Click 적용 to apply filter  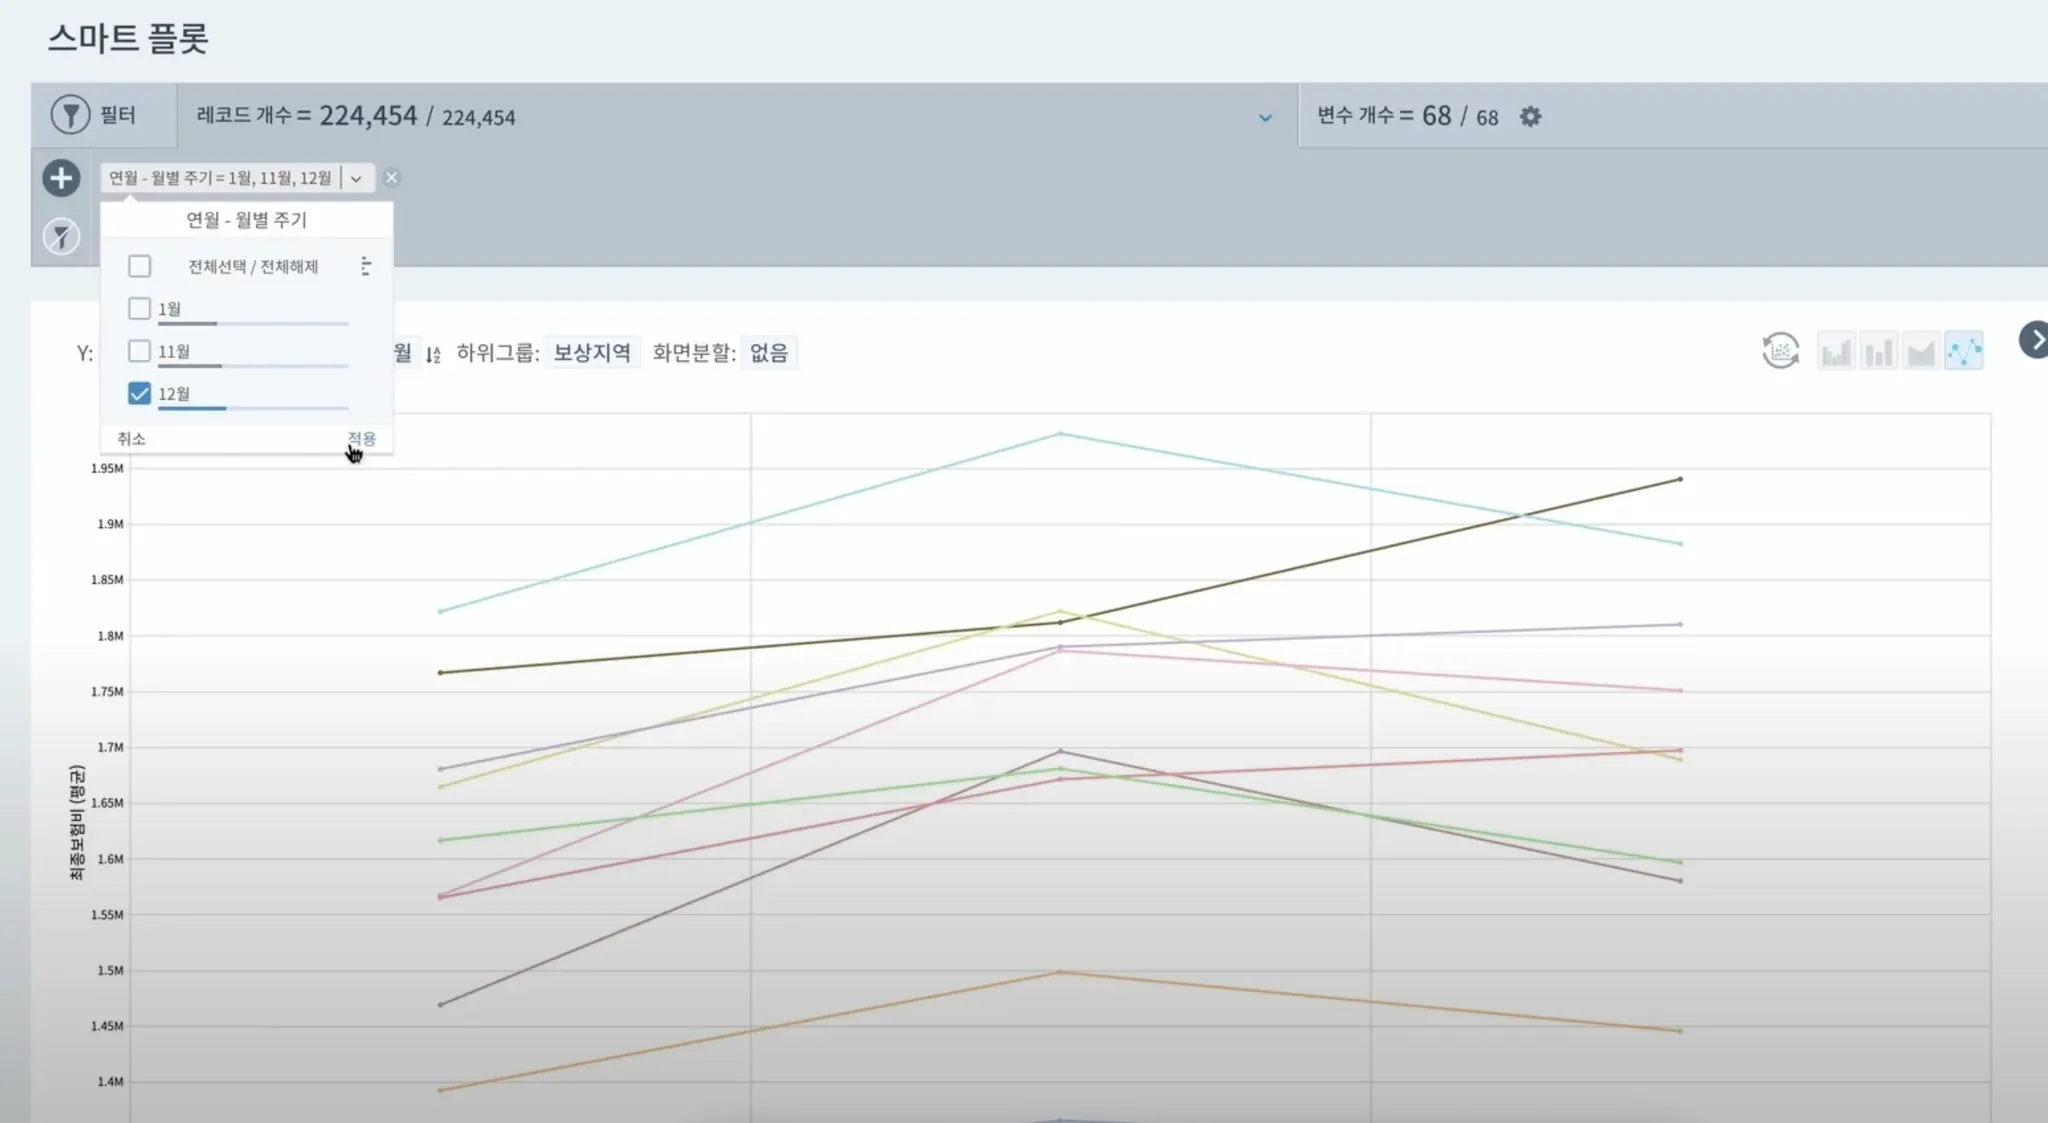pos(361,439)
